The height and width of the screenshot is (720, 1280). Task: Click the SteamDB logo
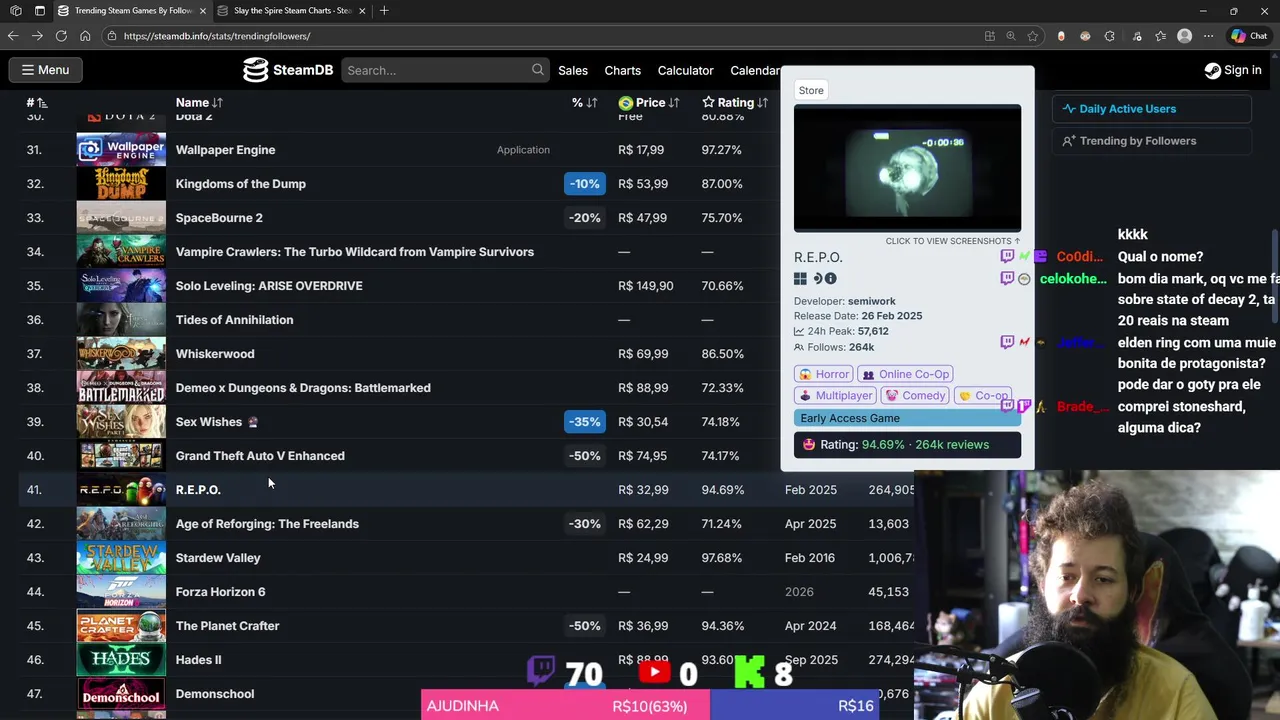click(288, 70)
